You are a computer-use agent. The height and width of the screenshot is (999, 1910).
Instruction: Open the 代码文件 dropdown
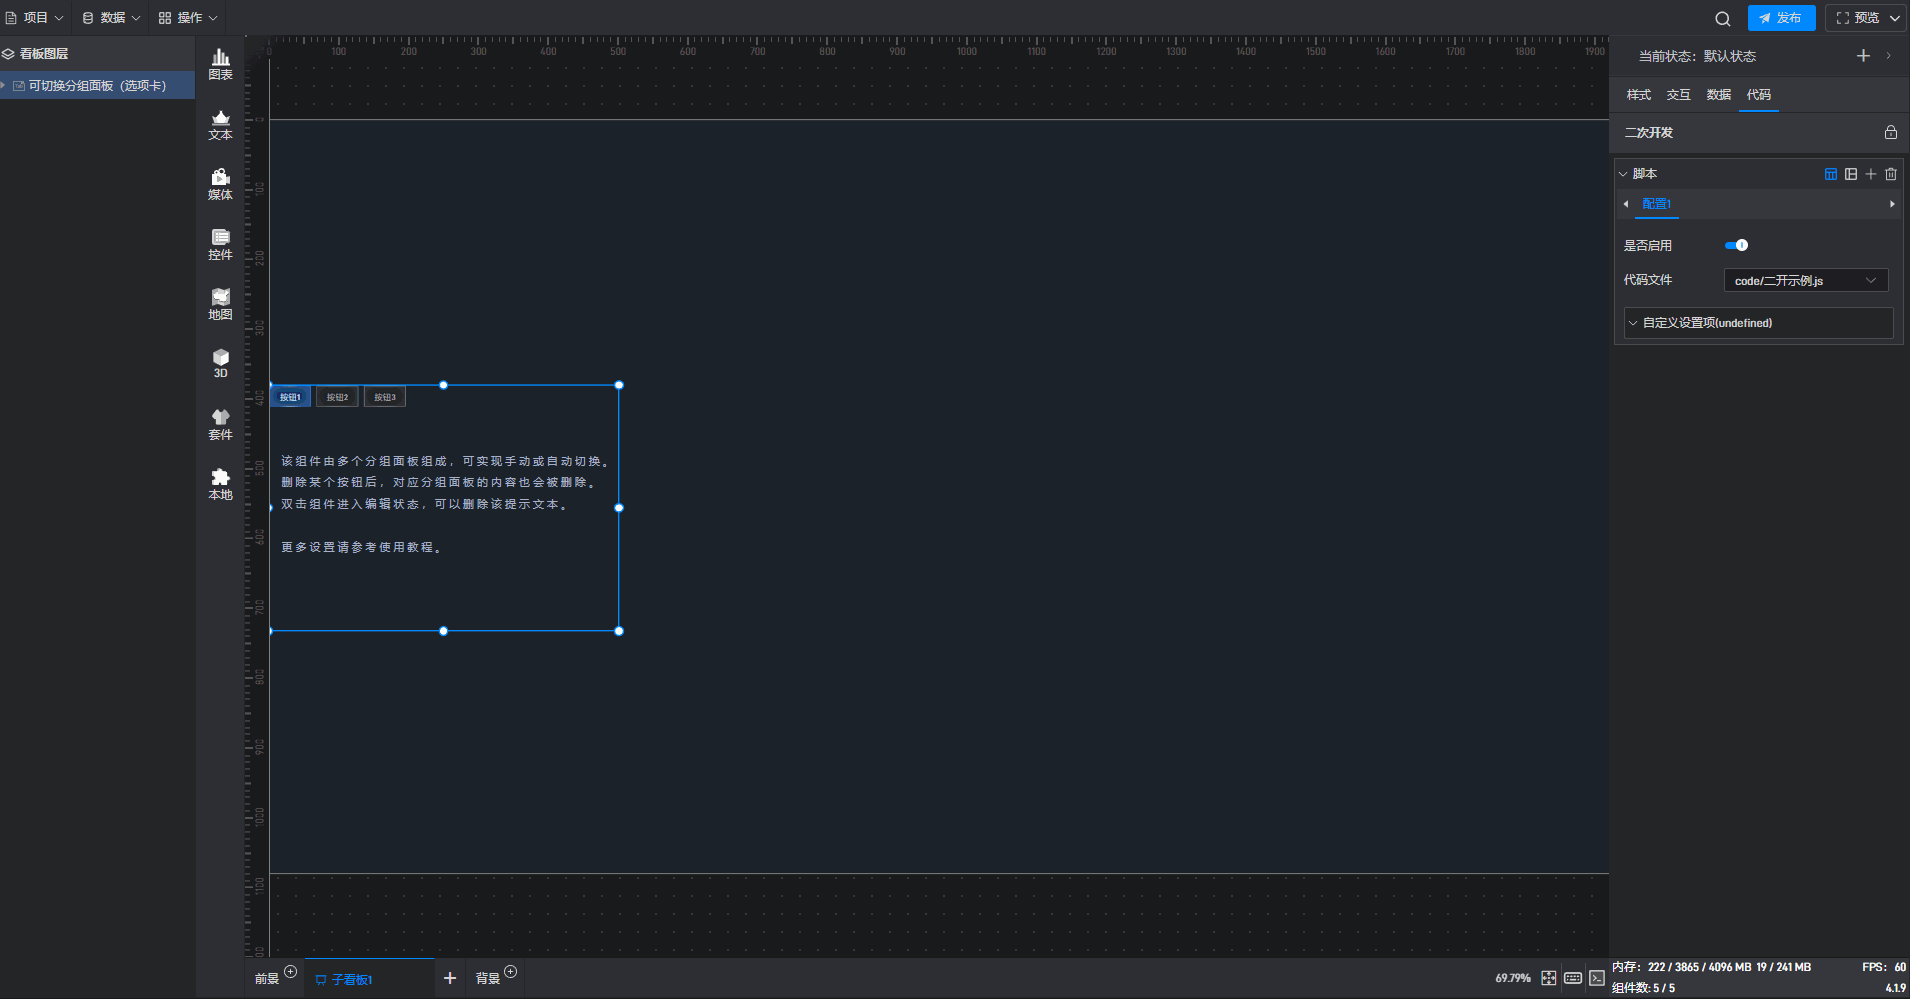[x=1806, y=280]
